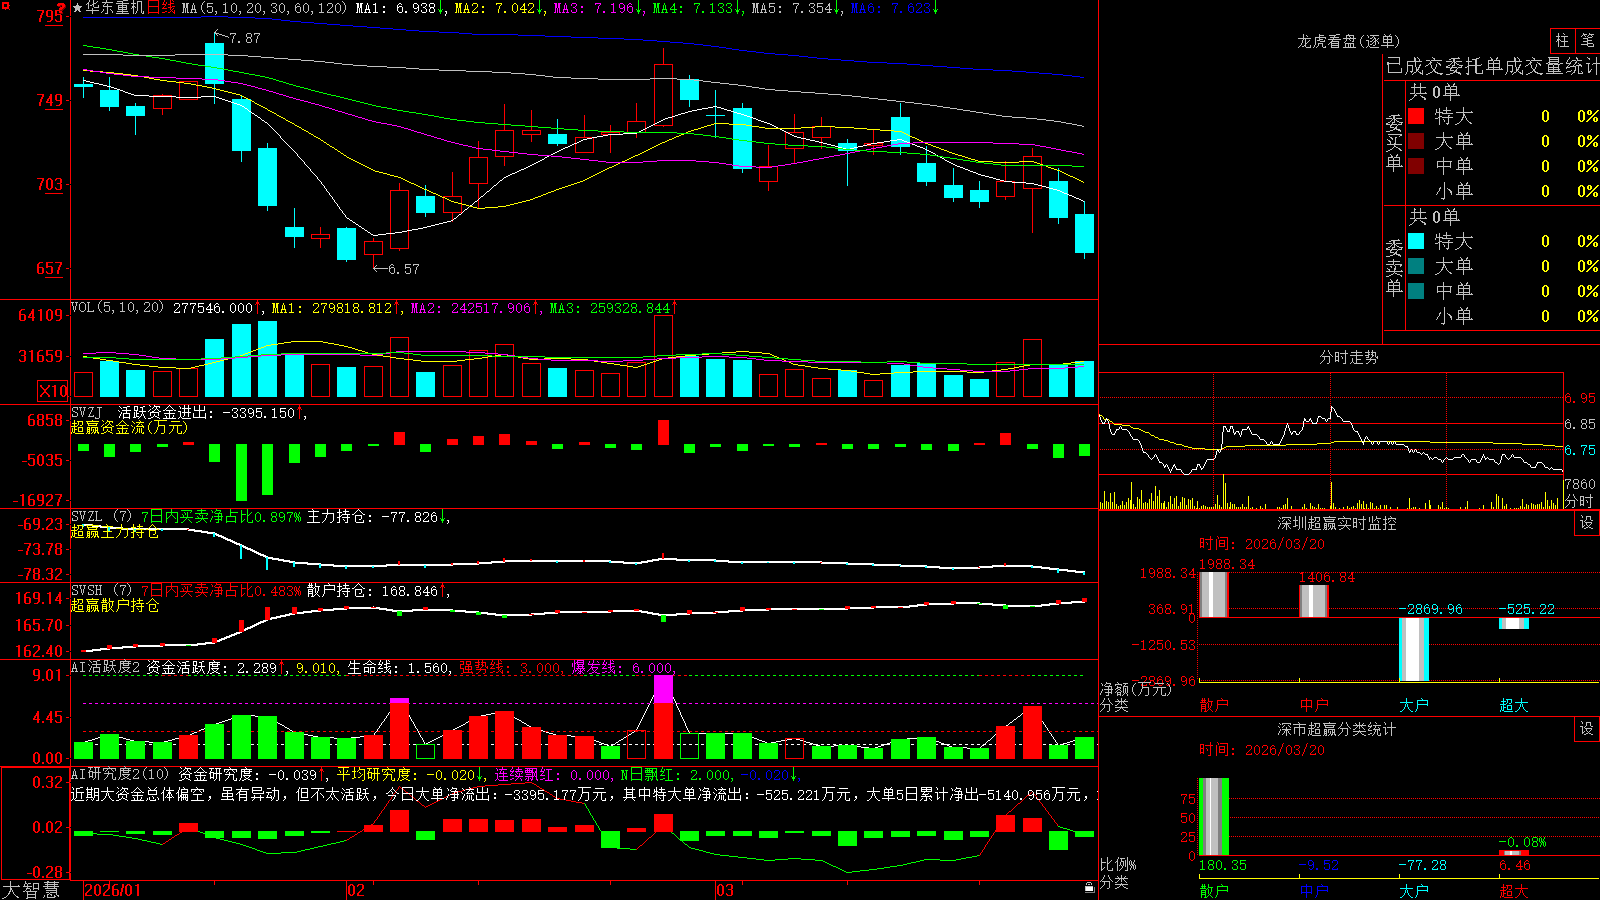This screenshot has height=900, width=1600.
Task: Click the 180.35 散户 ratio value
Action: (x=1223, y=865)
